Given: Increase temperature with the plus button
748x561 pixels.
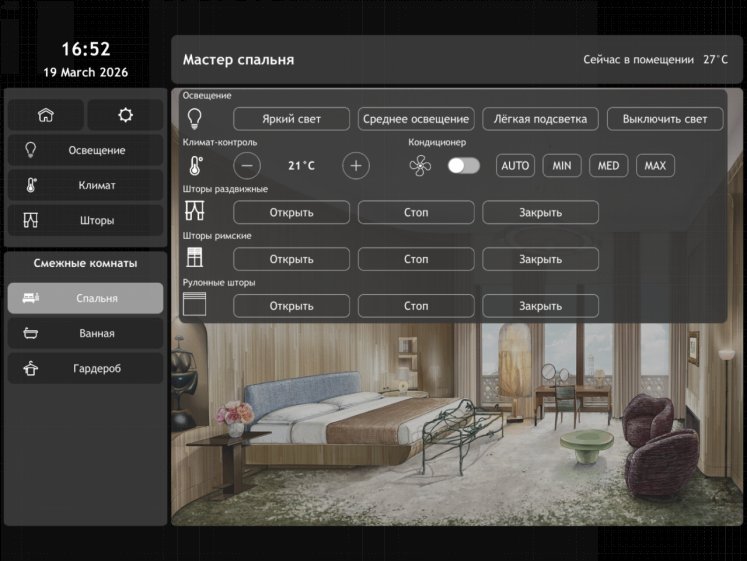Looking at the screenshot, I should (356, 166).
